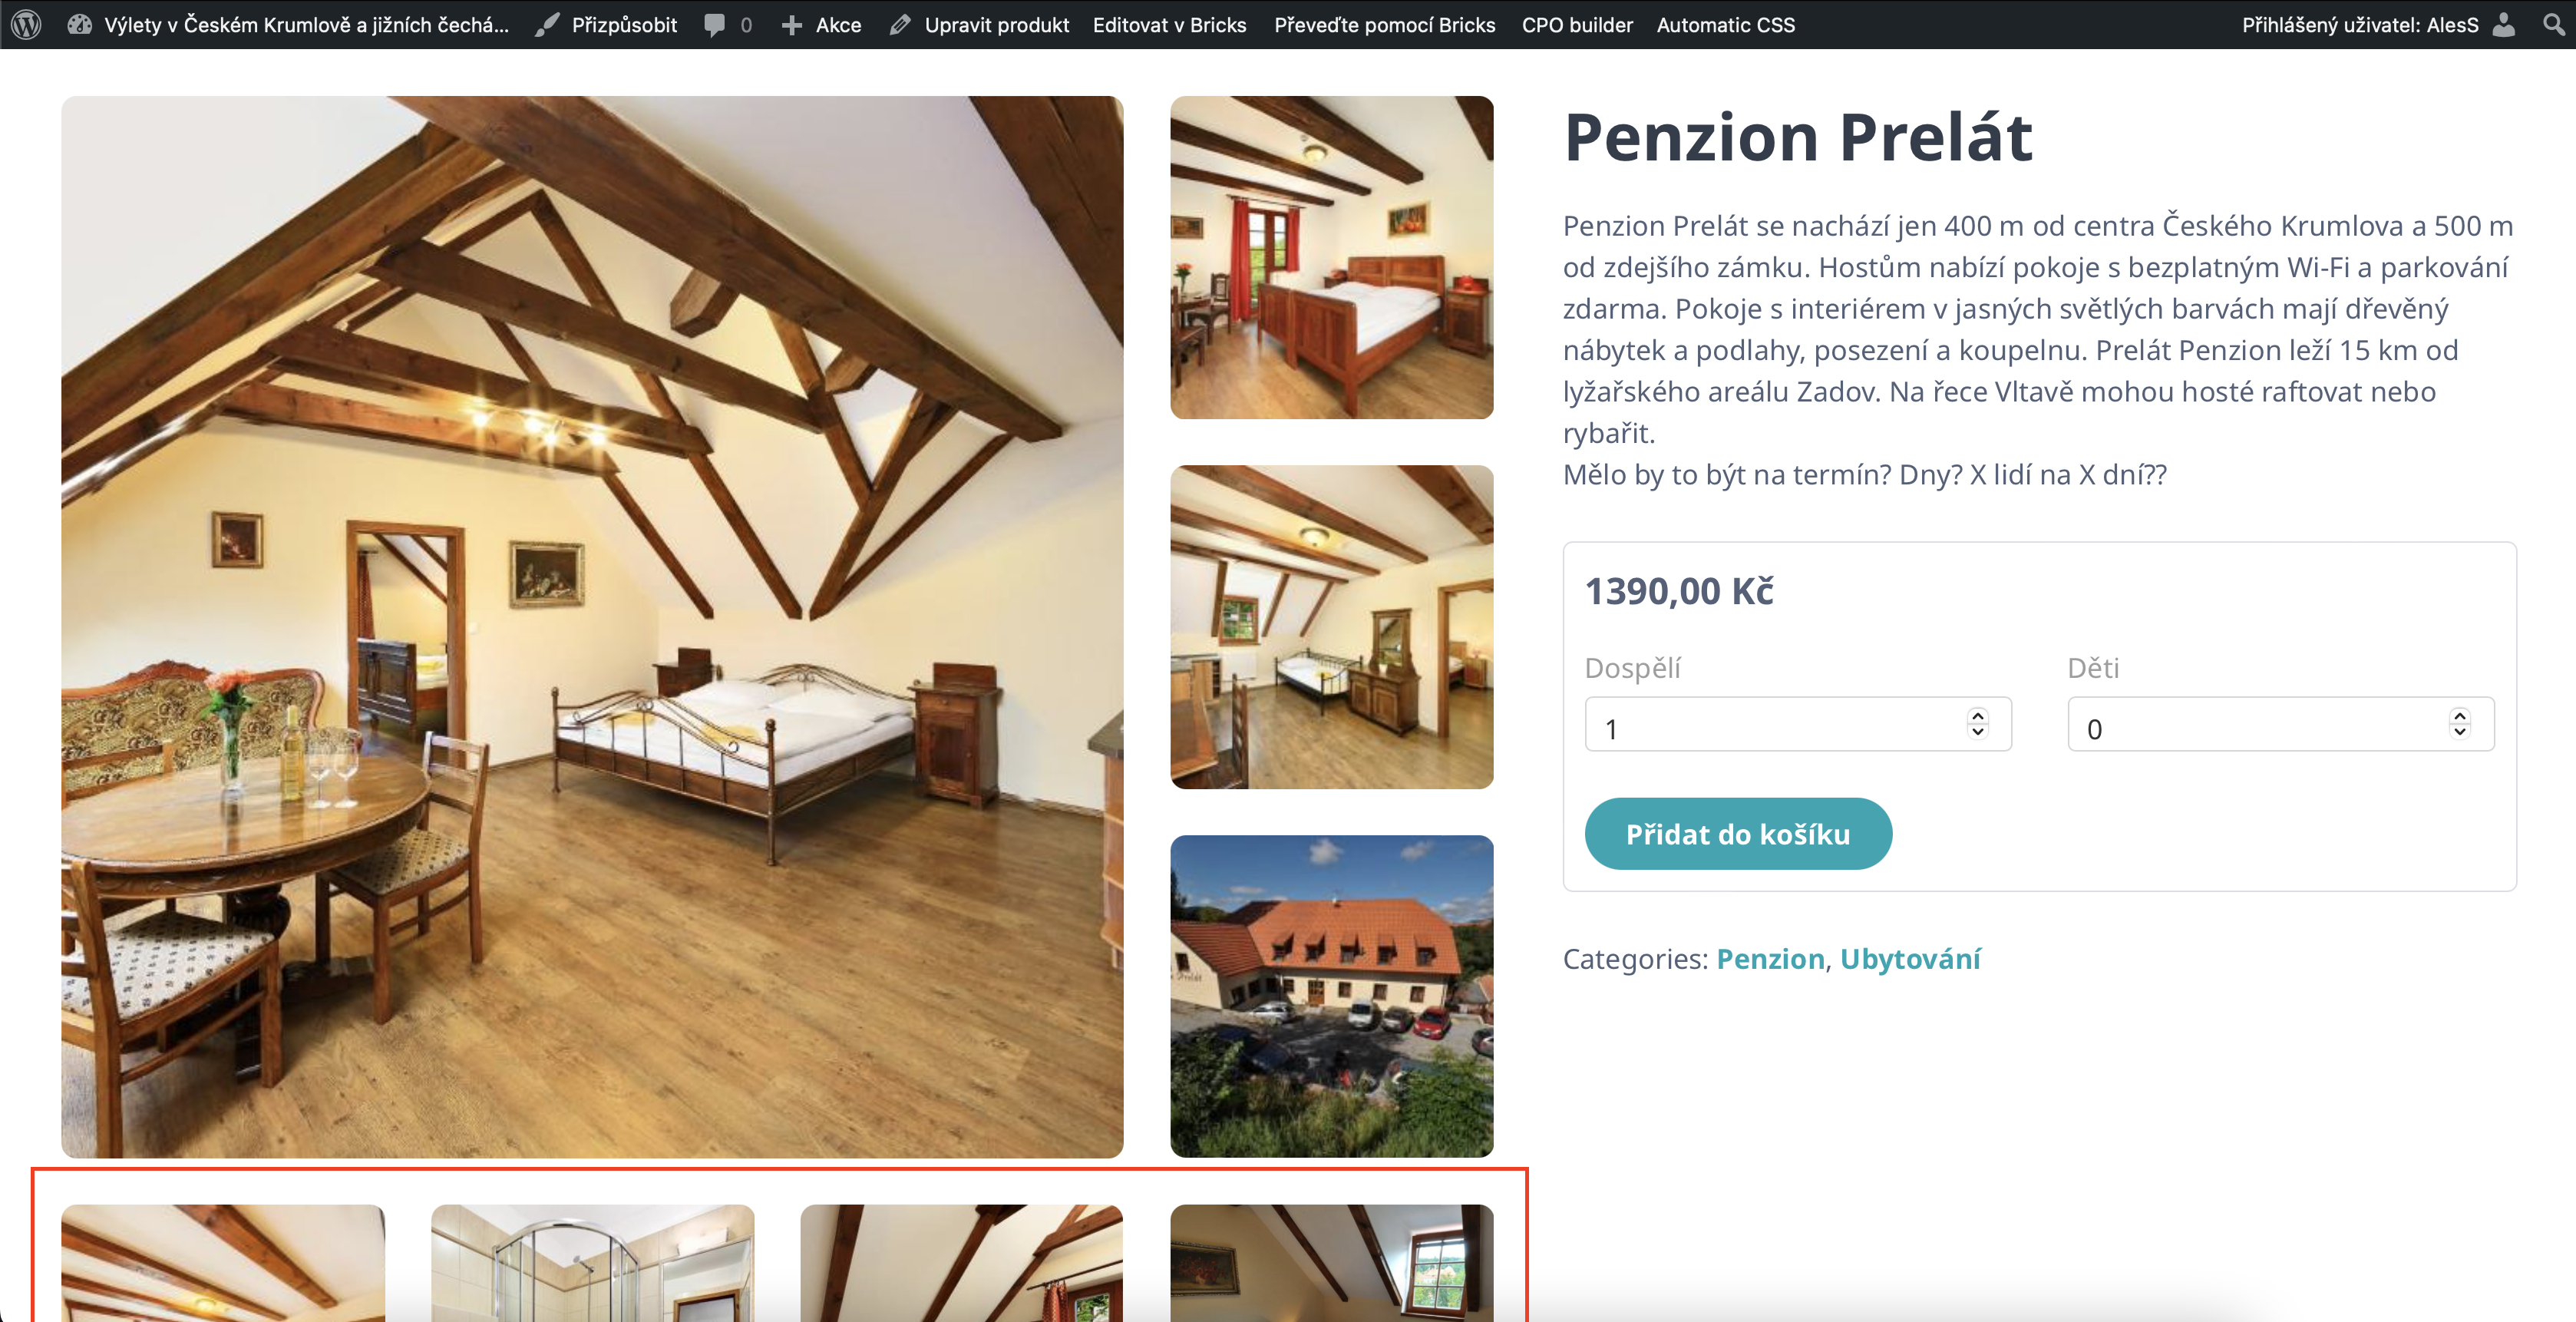Click the Přizpůsobit brush icon
Screen dimensions: 2576x1322
pos(546,25)
